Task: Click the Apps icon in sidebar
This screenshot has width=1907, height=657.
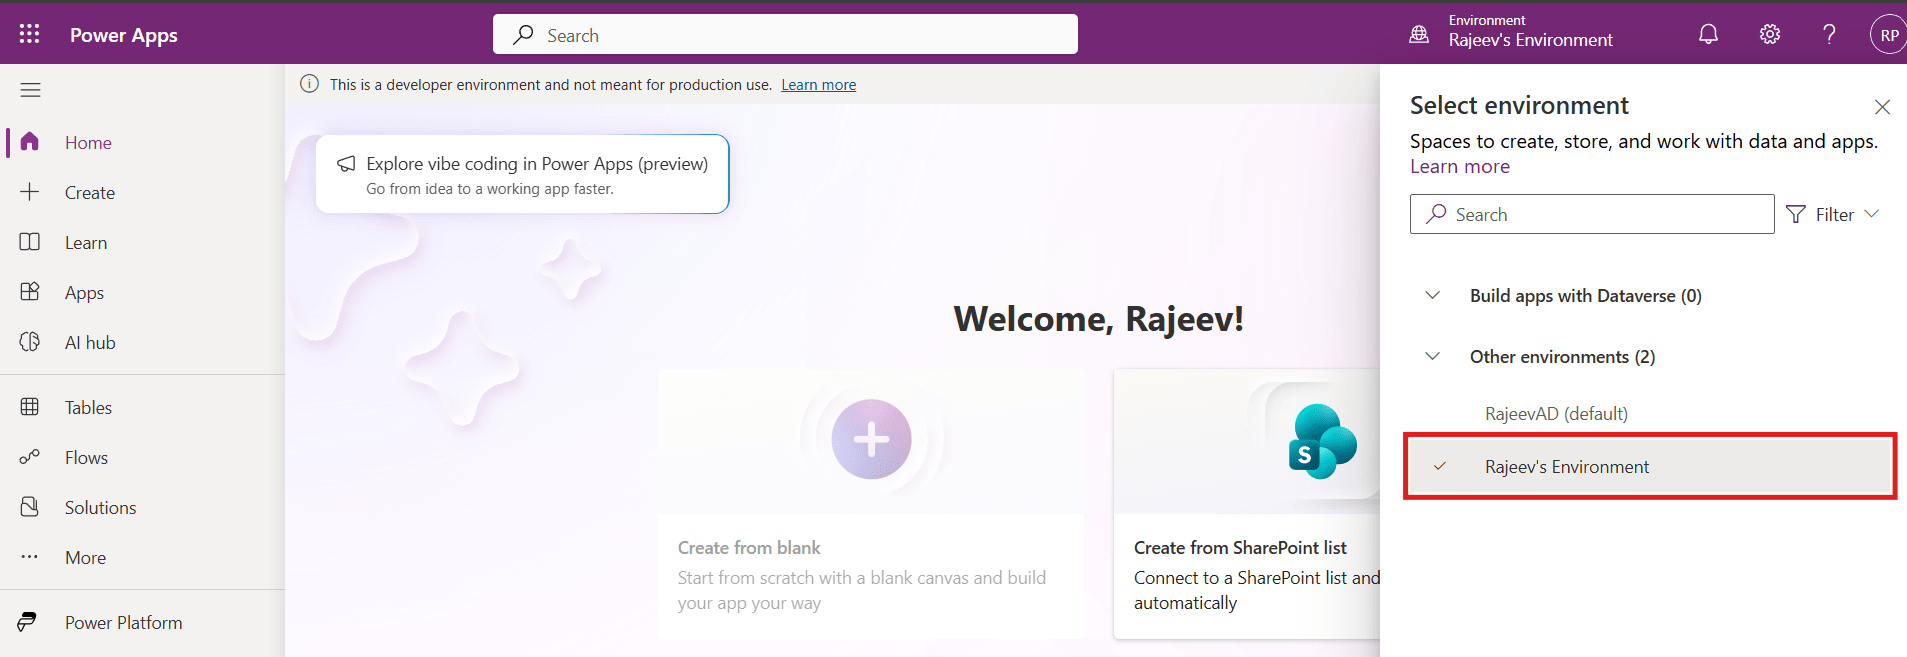Action: [30, 291]
